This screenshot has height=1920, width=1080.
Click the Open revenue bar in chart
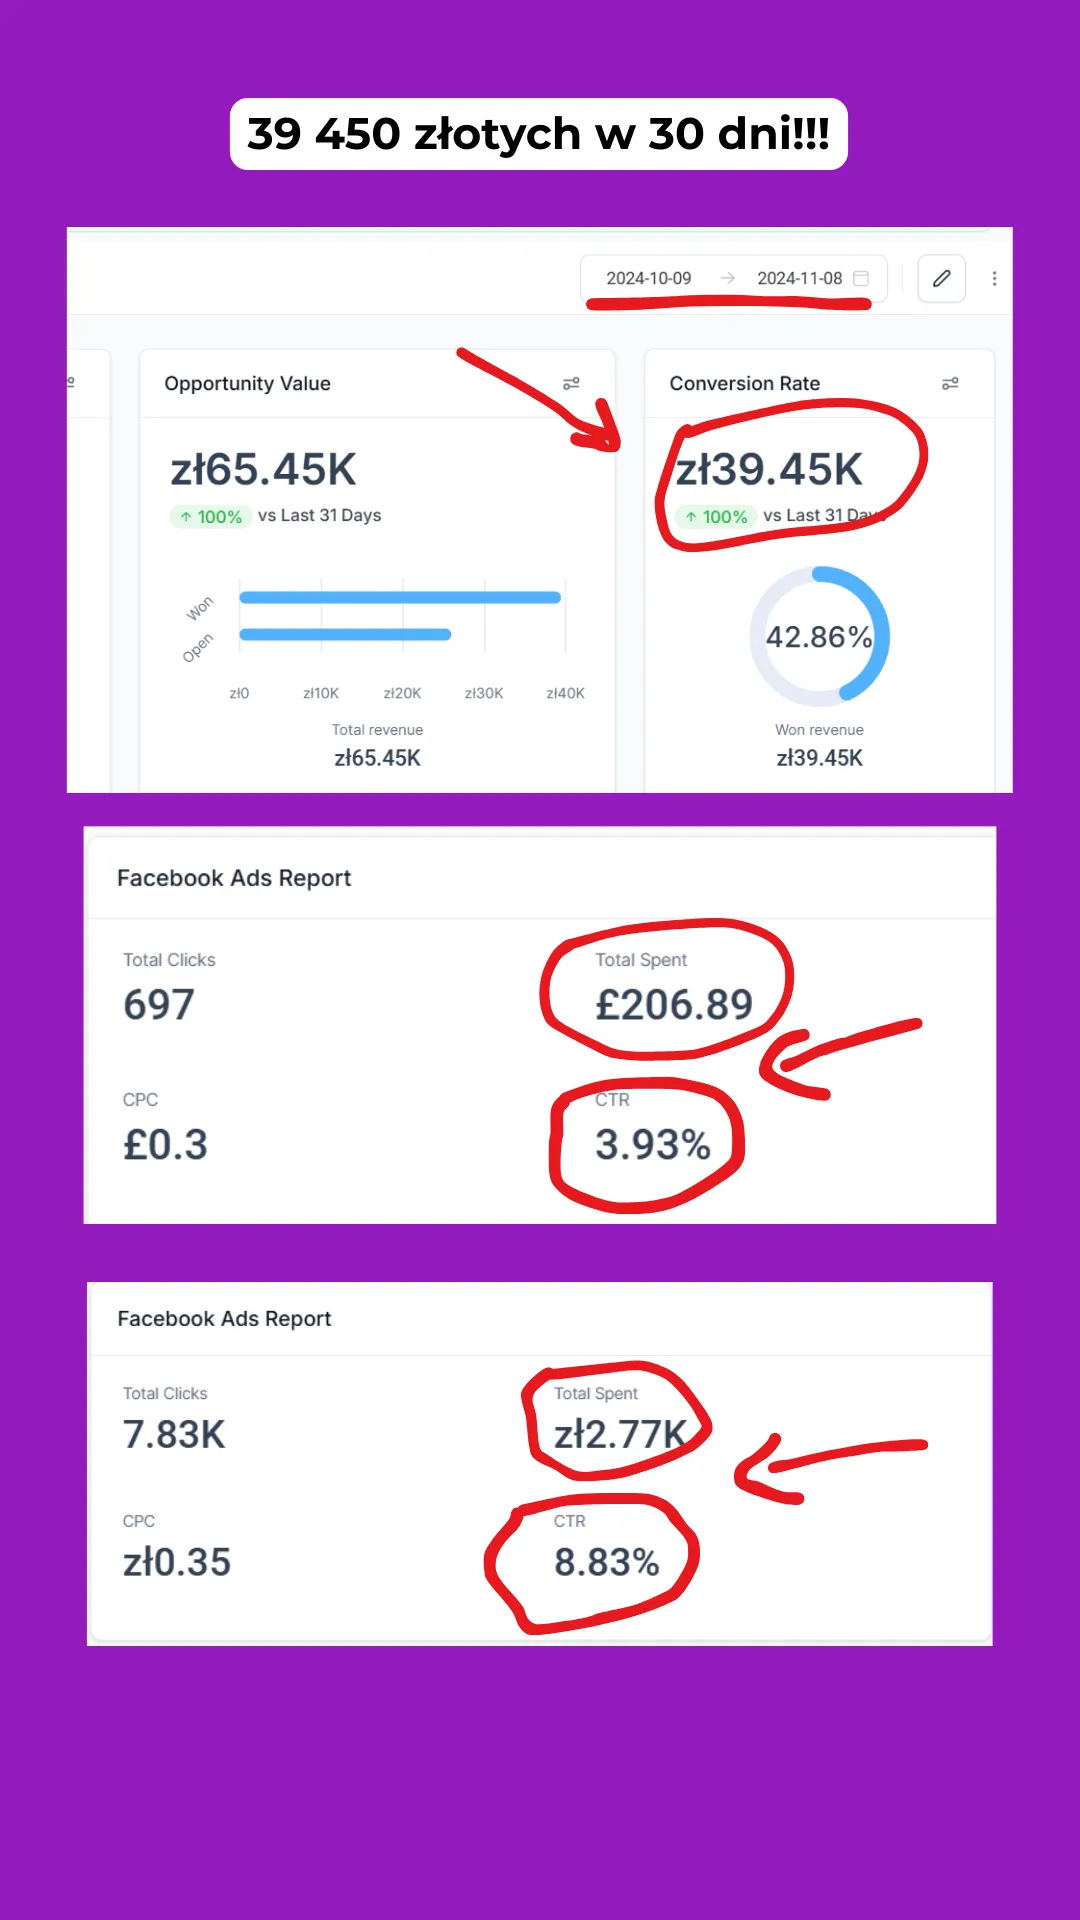[345, 634]
